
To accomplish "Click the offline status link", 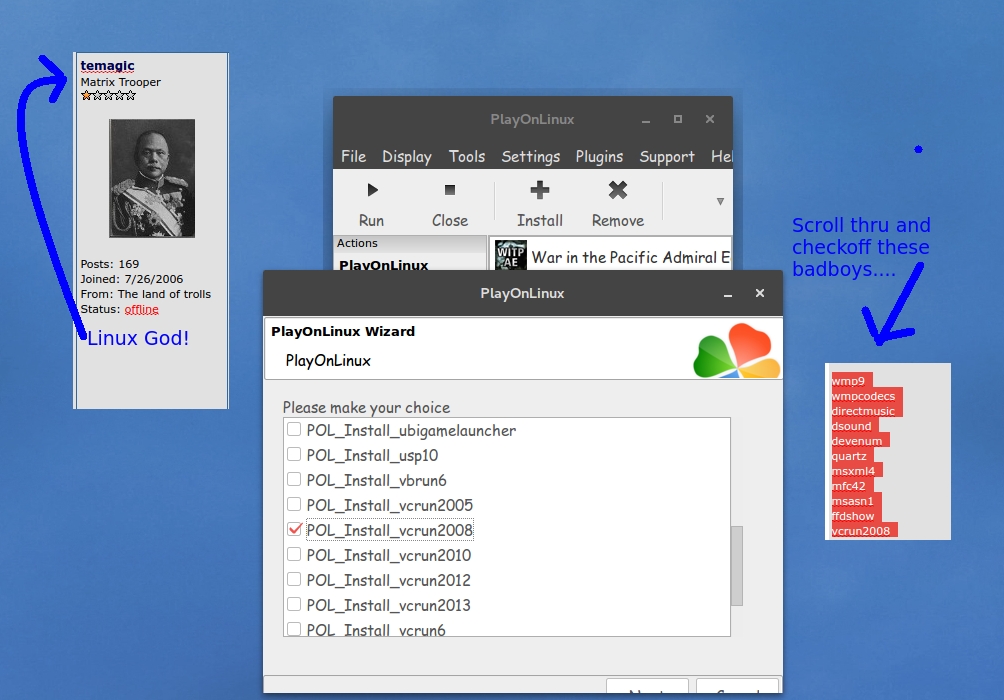I will (142, 309).
